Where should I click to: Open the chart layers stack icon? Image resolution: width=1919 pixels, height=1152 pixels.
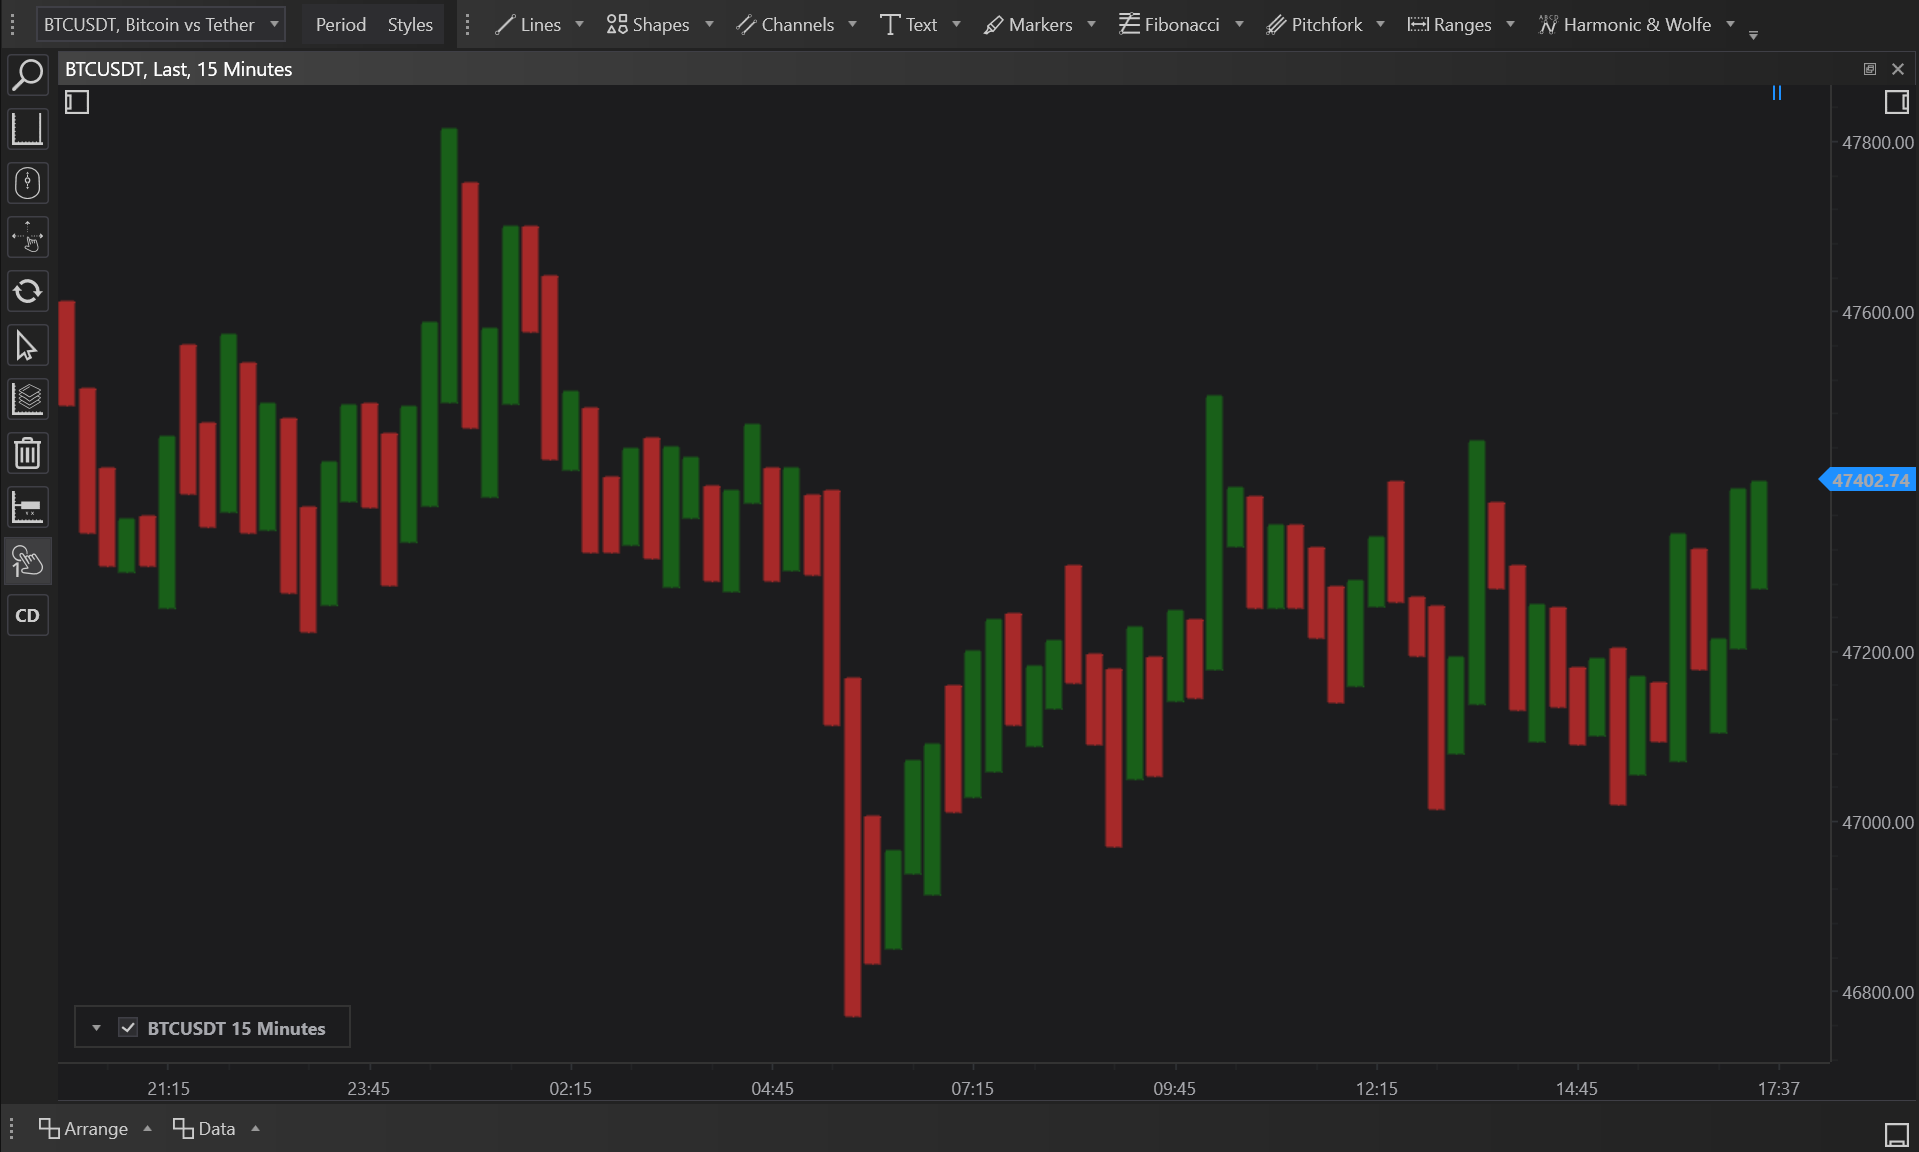click(28, 400)
